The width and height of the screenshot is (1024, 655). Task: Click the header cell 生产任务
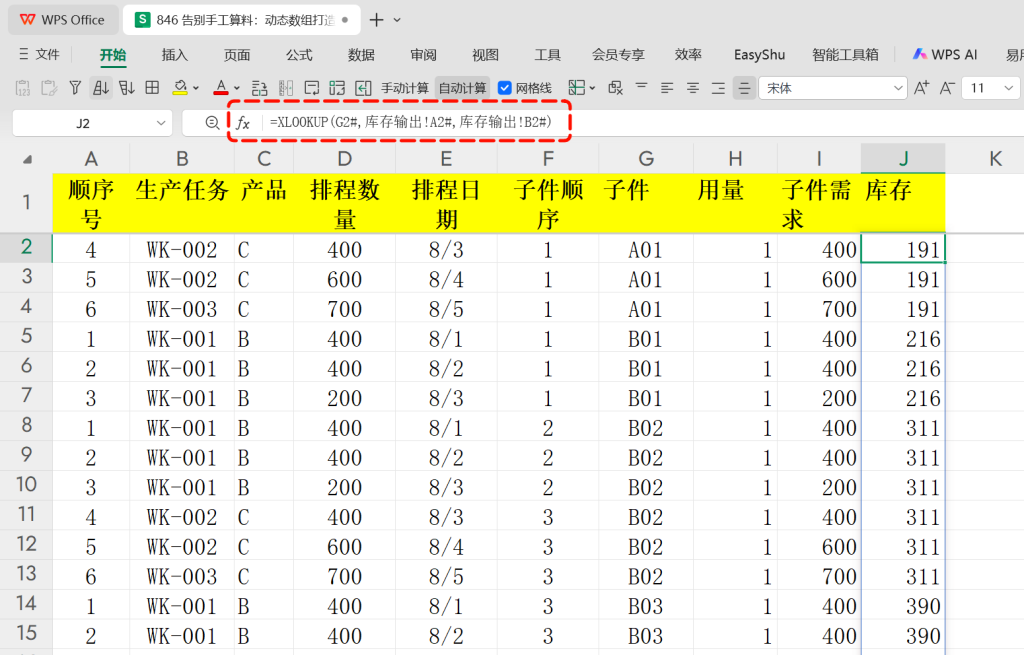click(x=182, y=203)
